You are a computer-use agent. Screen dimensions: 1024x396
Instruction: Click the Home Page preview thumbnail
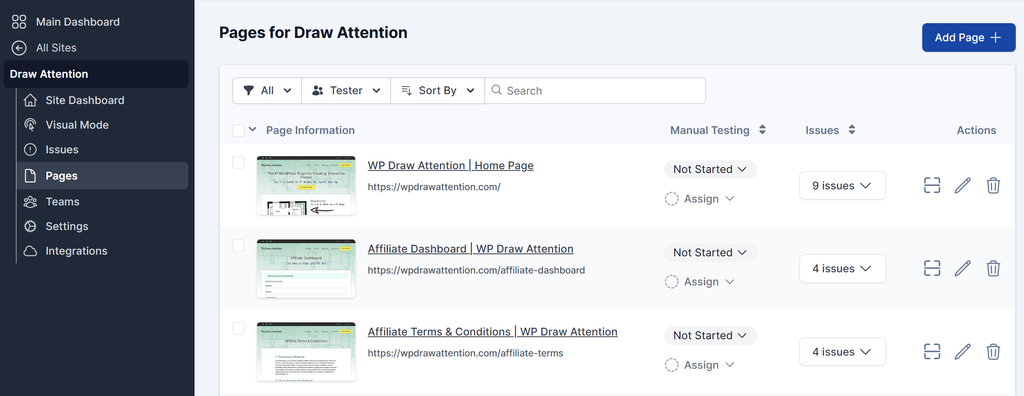(x=306, y=186)
